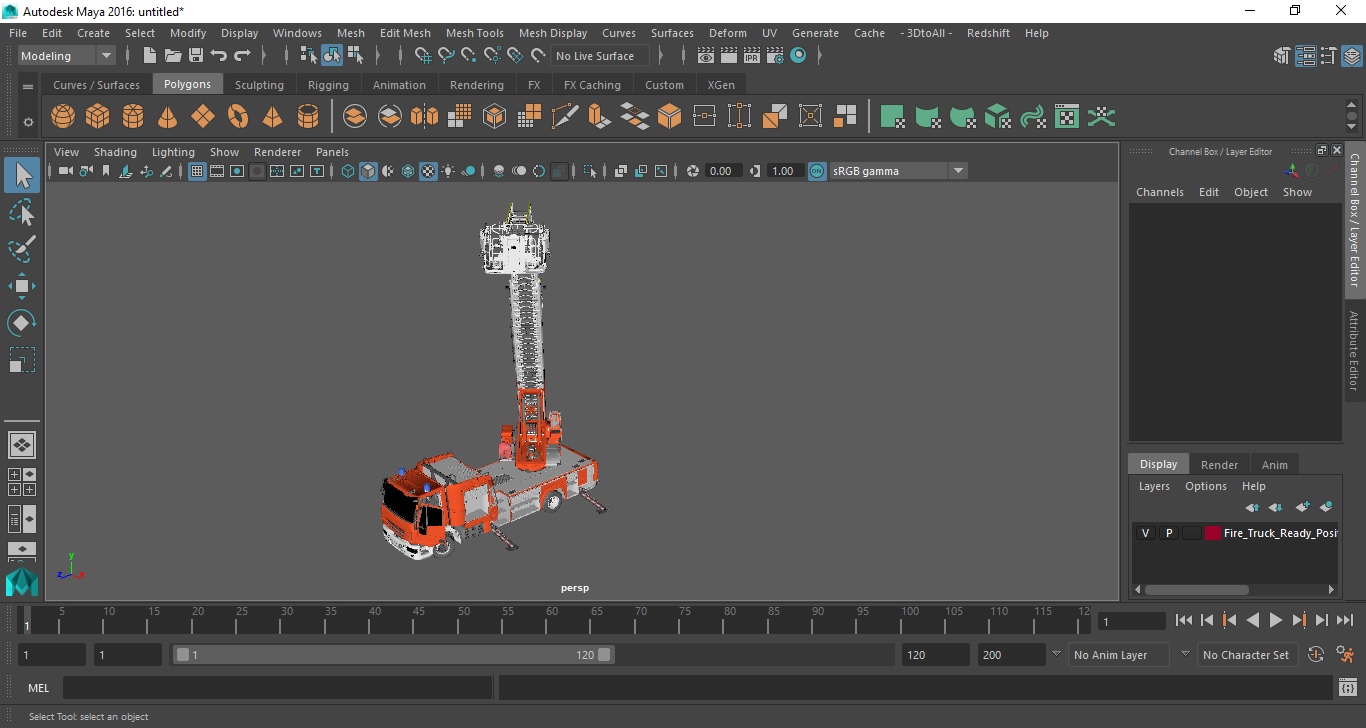Click the MEL command input field
The image size is (1366, 728).
(277, 688)
